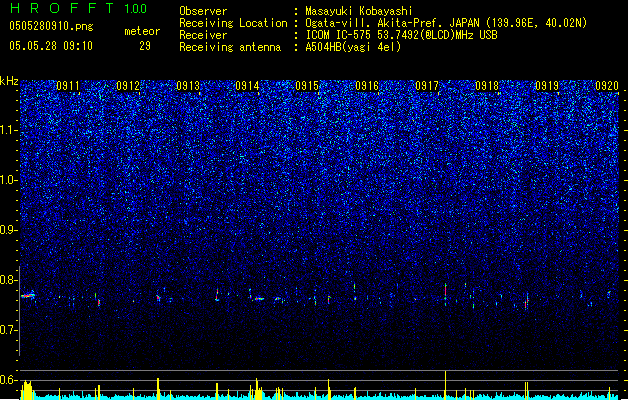Click the bright echo at spectrogram start before 0911

coord(28,295)
